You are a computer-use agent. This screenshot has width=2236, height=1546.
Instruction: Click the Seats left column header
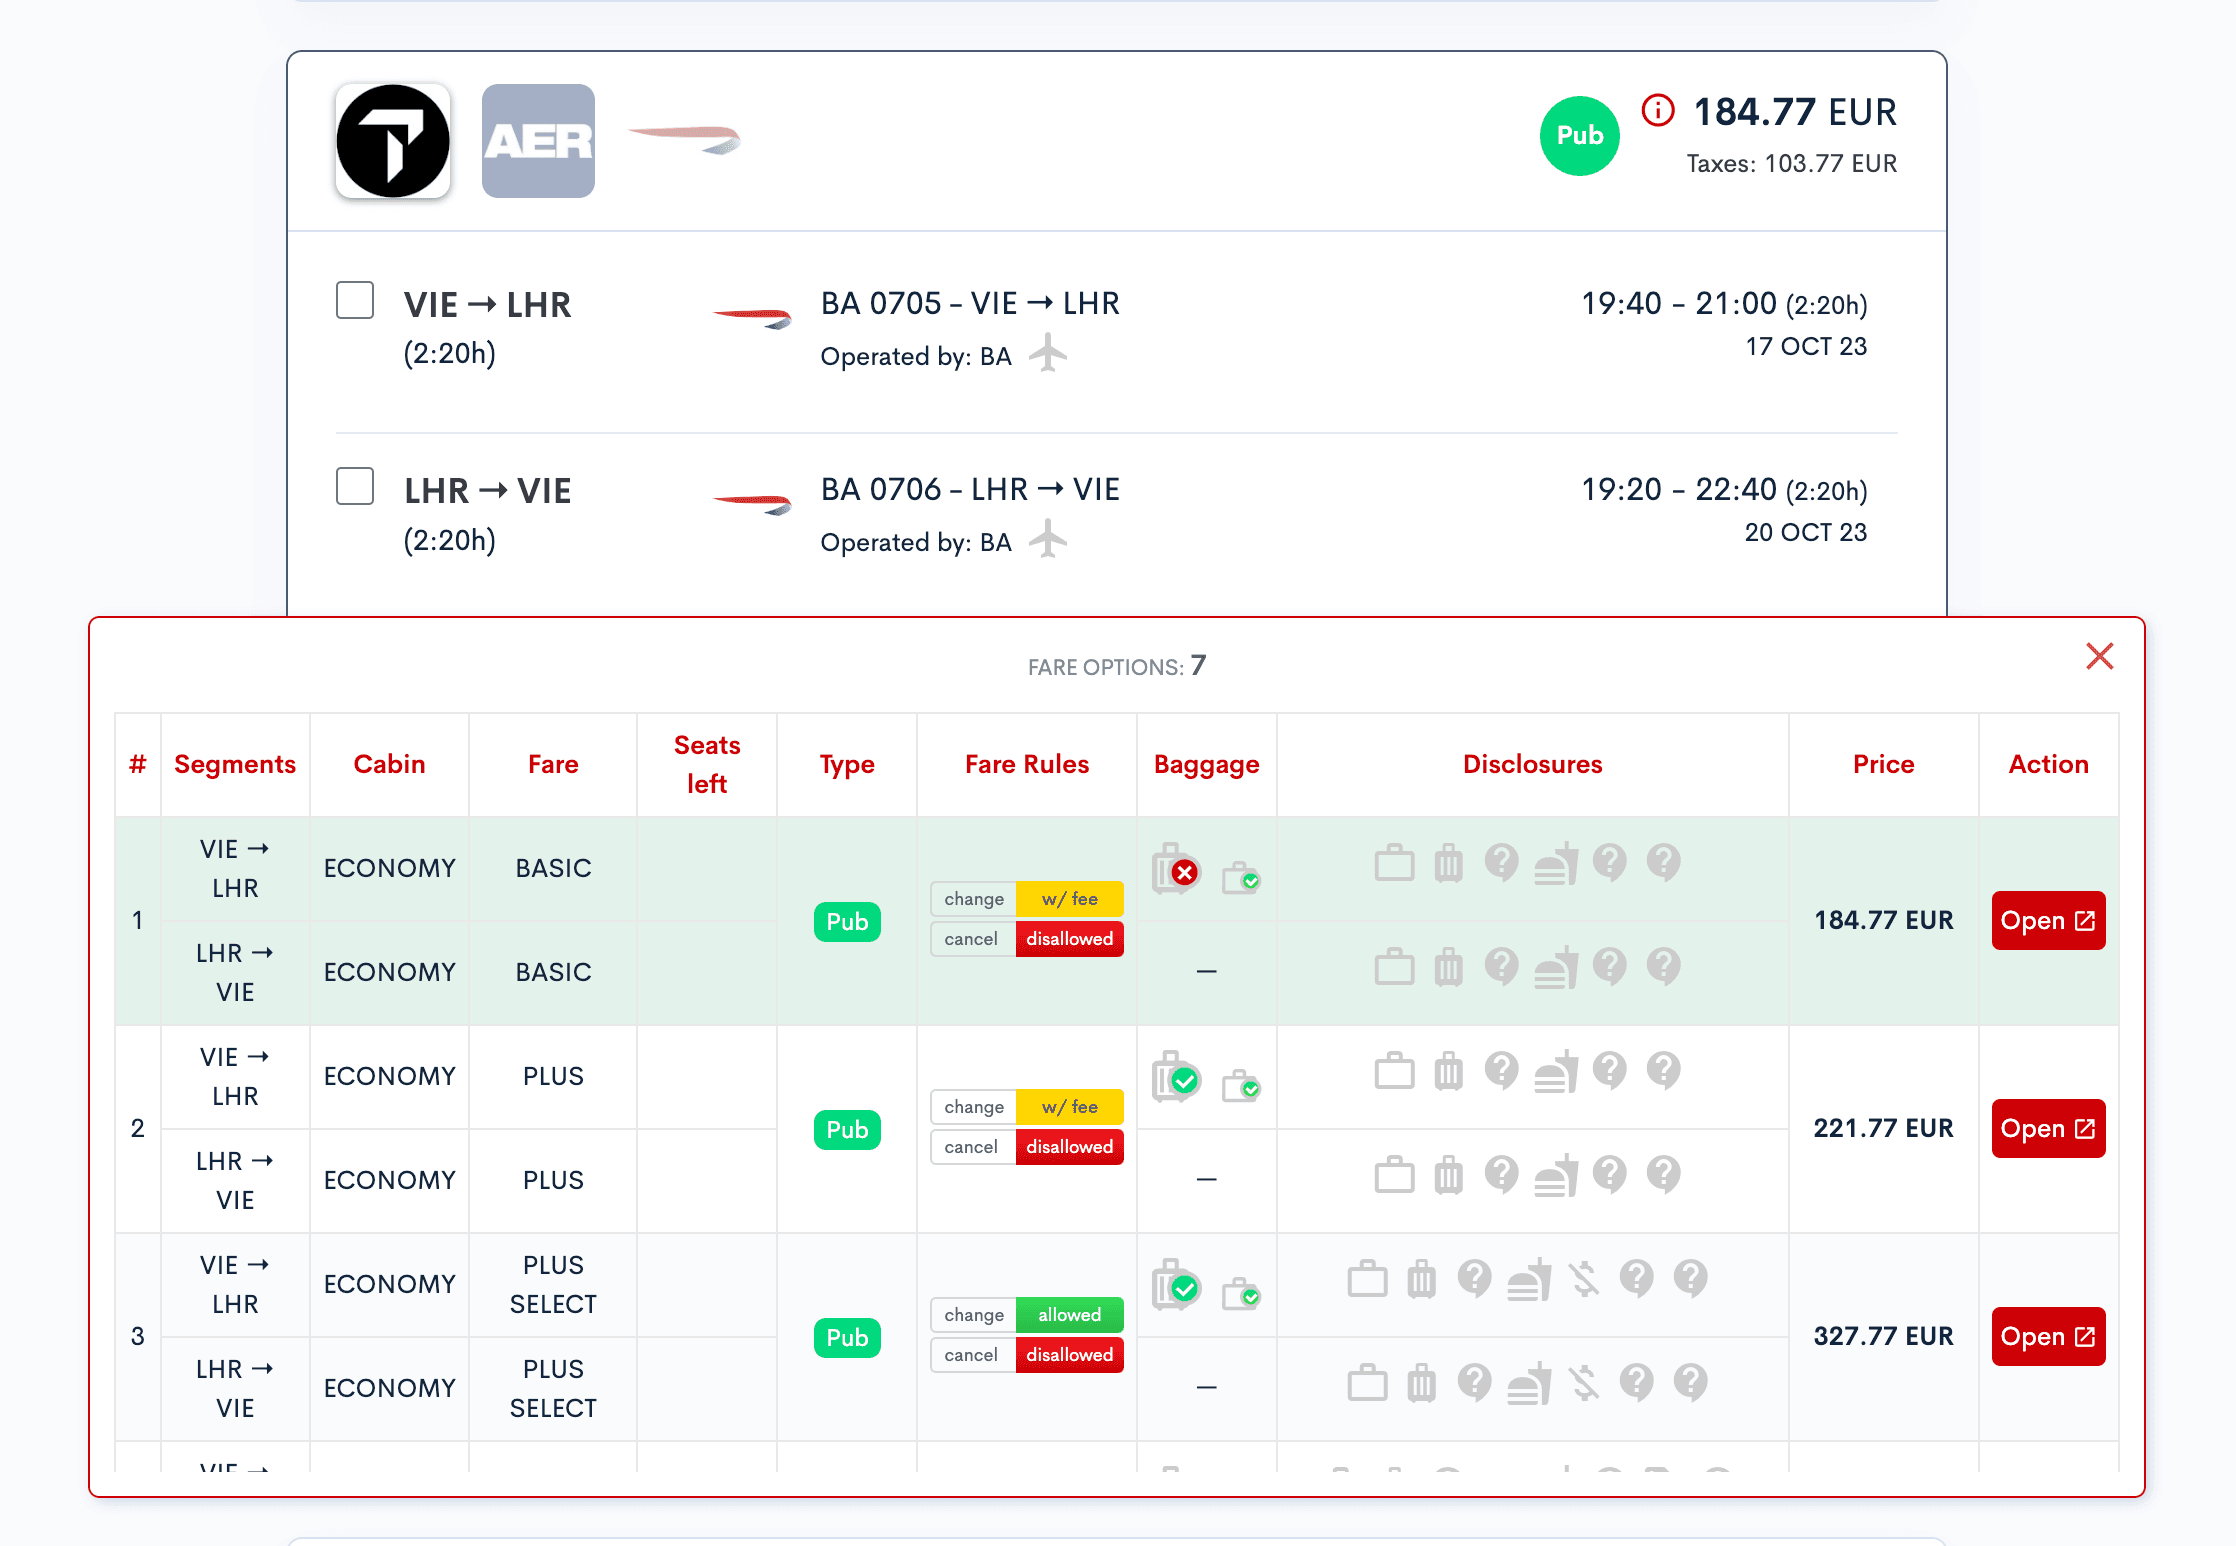(x=707, y=764)
